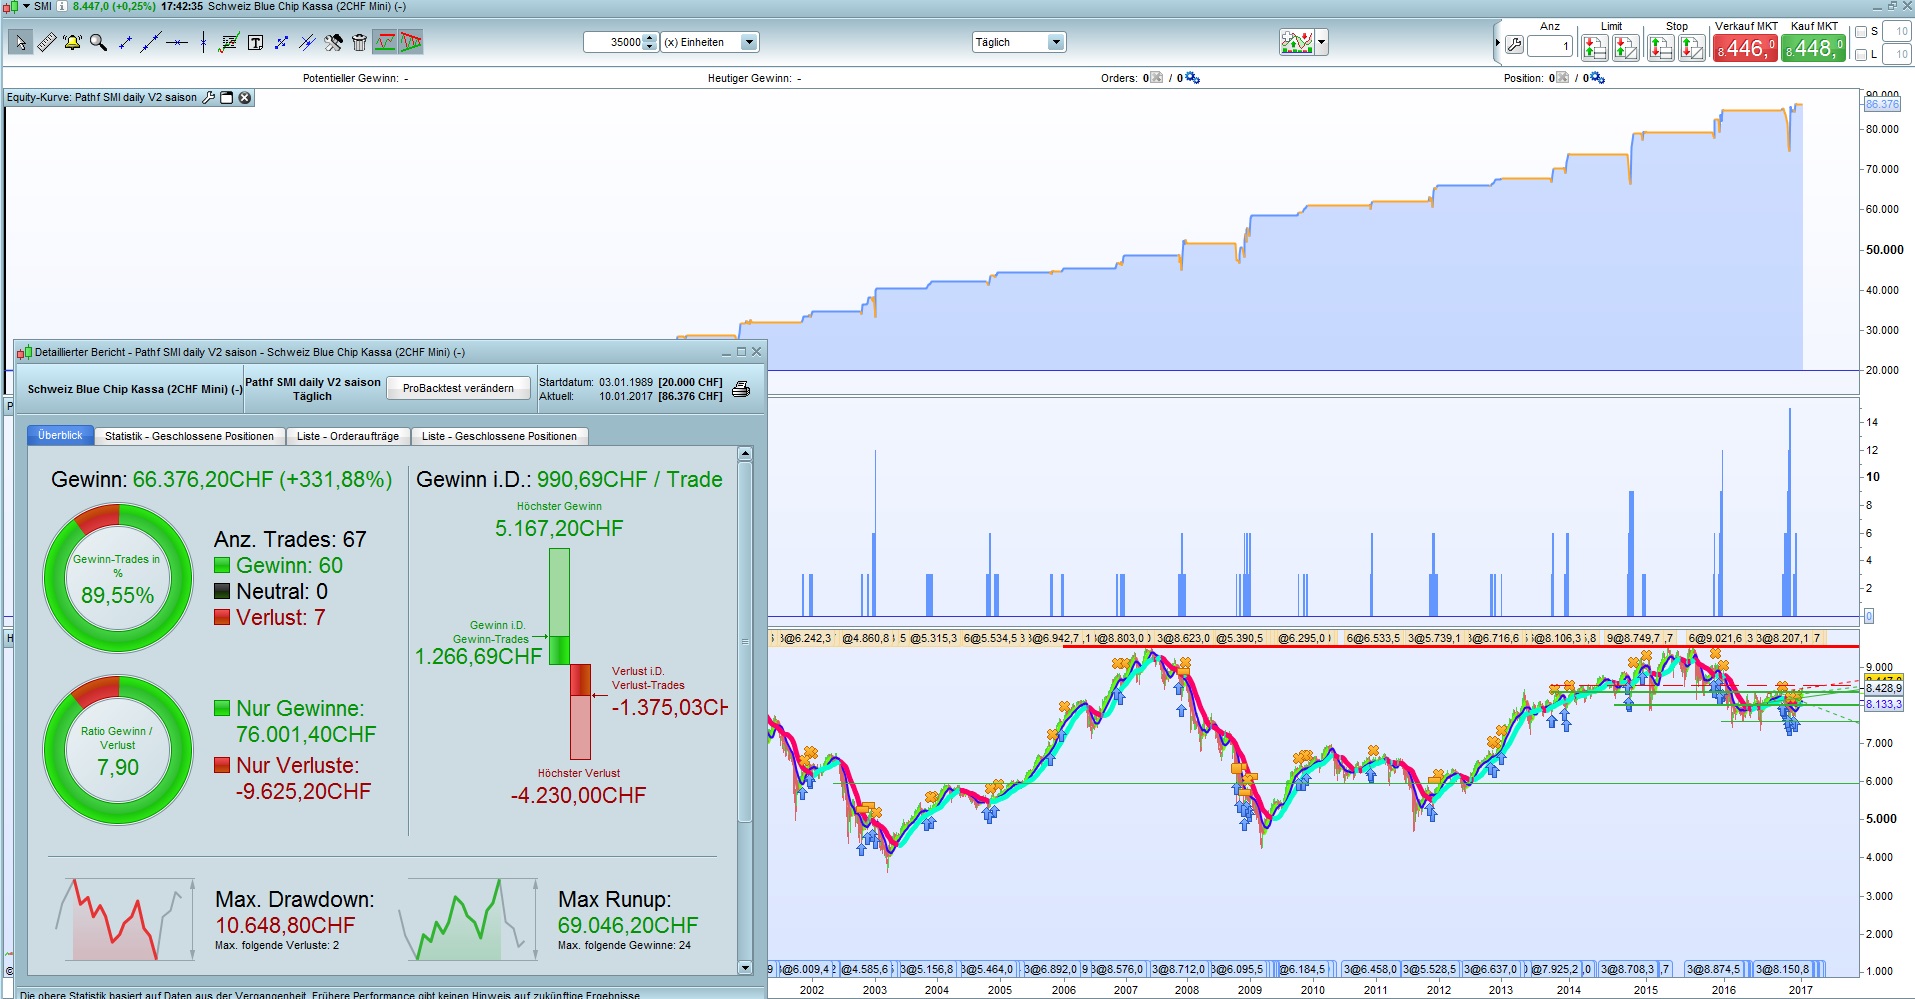The height and width of the screenshot is (999, 1915).
Task: Click the 'Max Runup:' label
Action: pos(615,899)
